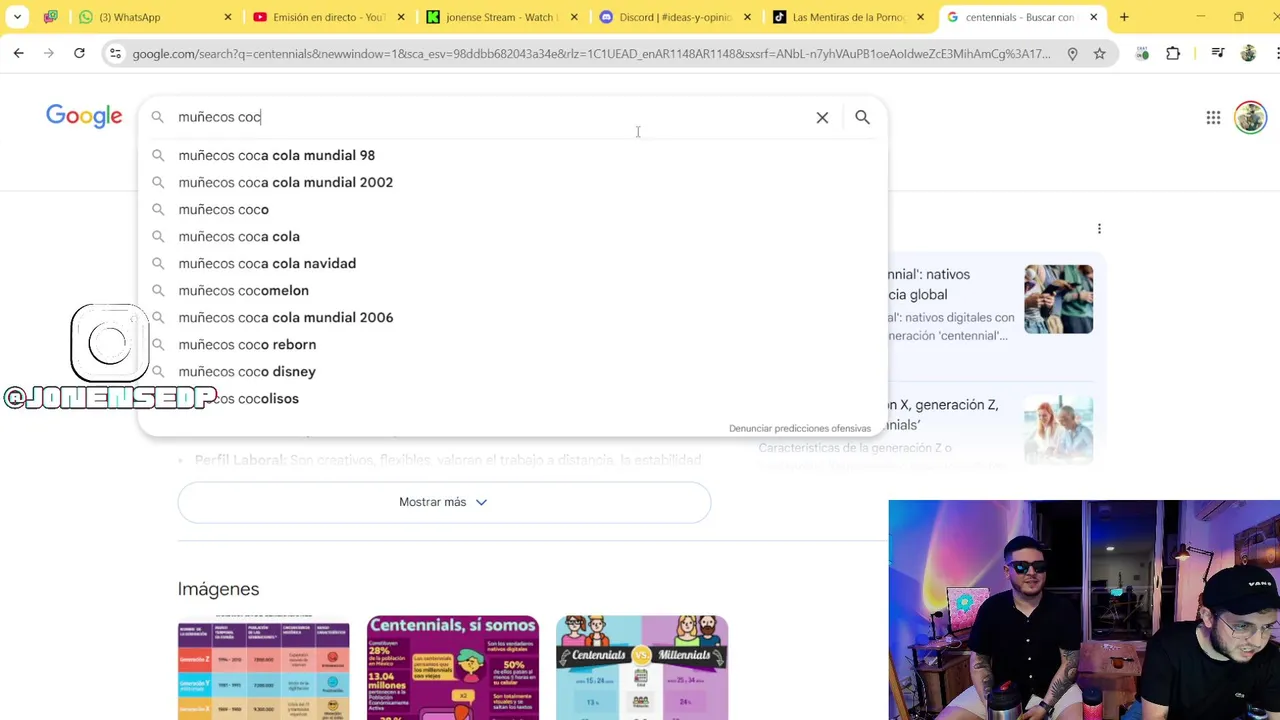
Task: Click the Google logo
Action: click(x=84, y=117)
